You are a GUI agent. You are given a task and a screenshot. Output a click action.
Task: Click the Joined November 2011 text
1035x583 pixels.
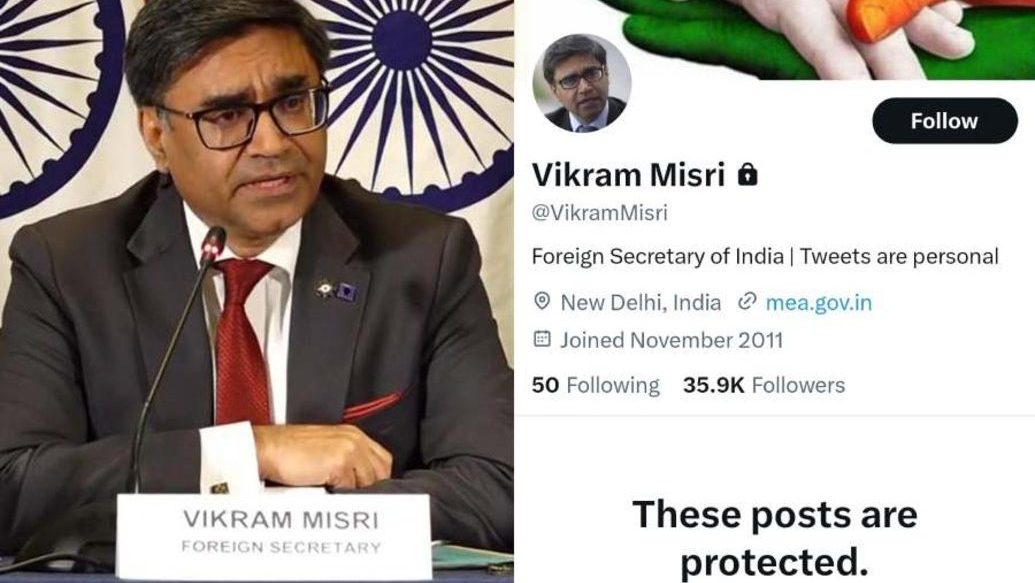pyautogui.click(x=671, y=340)
